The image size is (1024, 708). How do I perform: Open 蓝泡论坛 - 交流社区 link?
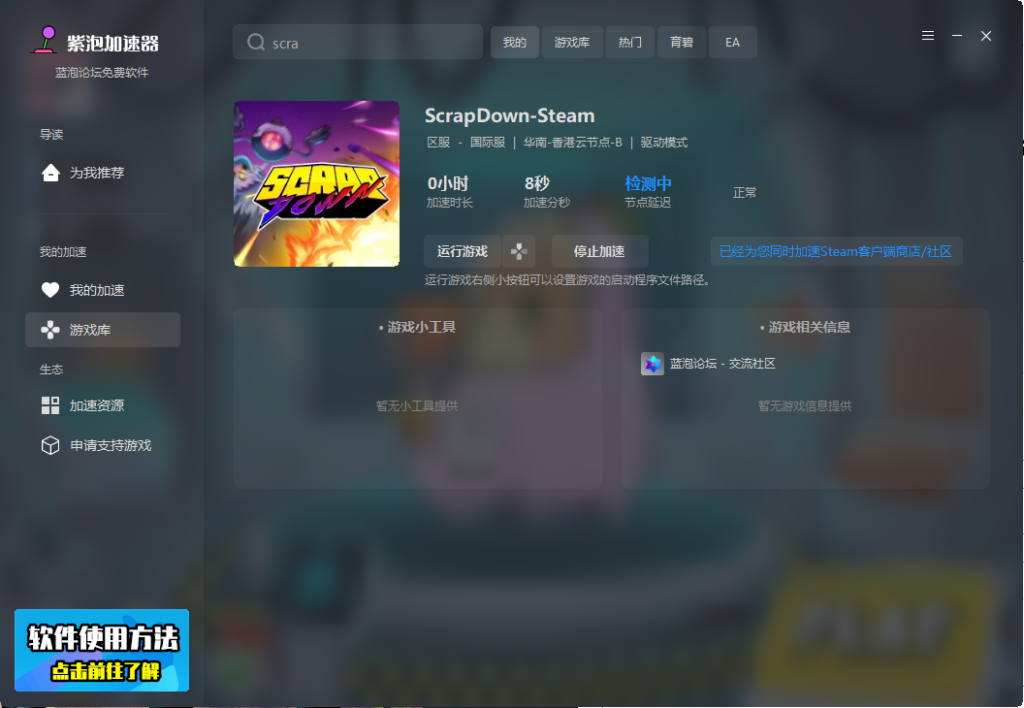pos(722,364)
